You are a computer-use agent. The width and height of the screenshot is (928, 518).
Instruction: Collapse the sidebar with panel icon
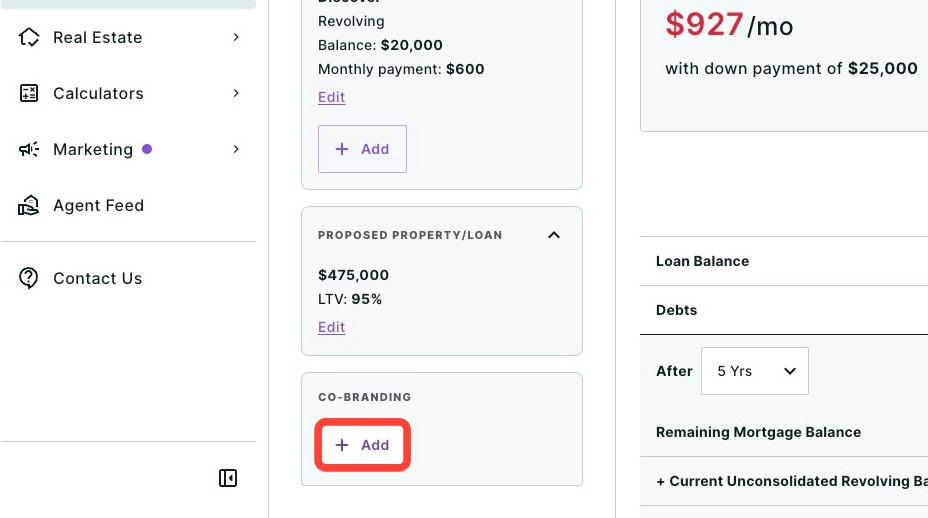228,478
